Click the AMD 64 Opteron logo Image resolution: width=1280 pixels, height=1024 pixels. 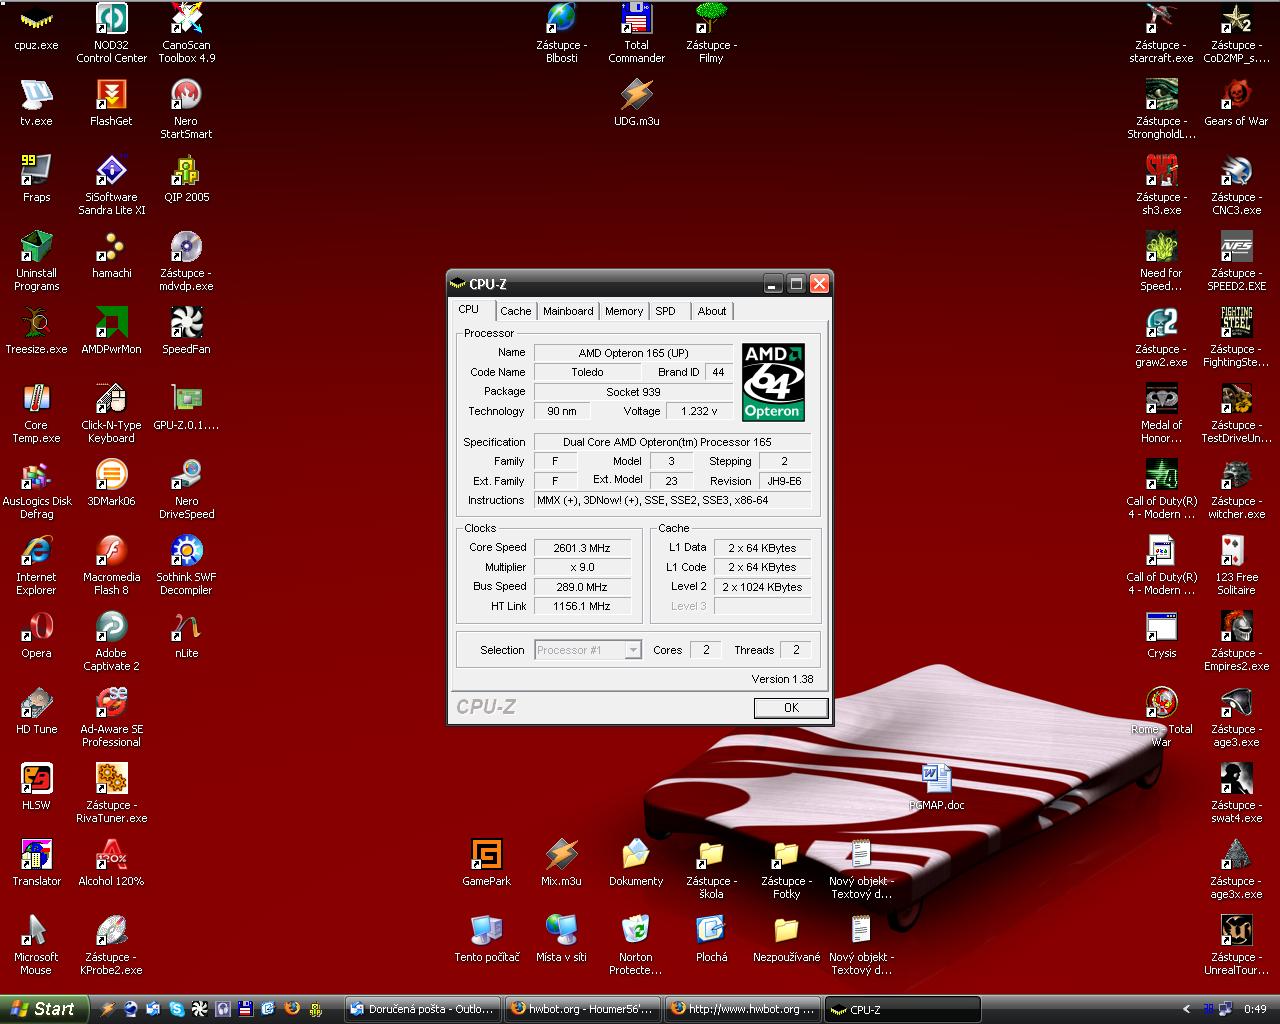(x=773, y=382)
